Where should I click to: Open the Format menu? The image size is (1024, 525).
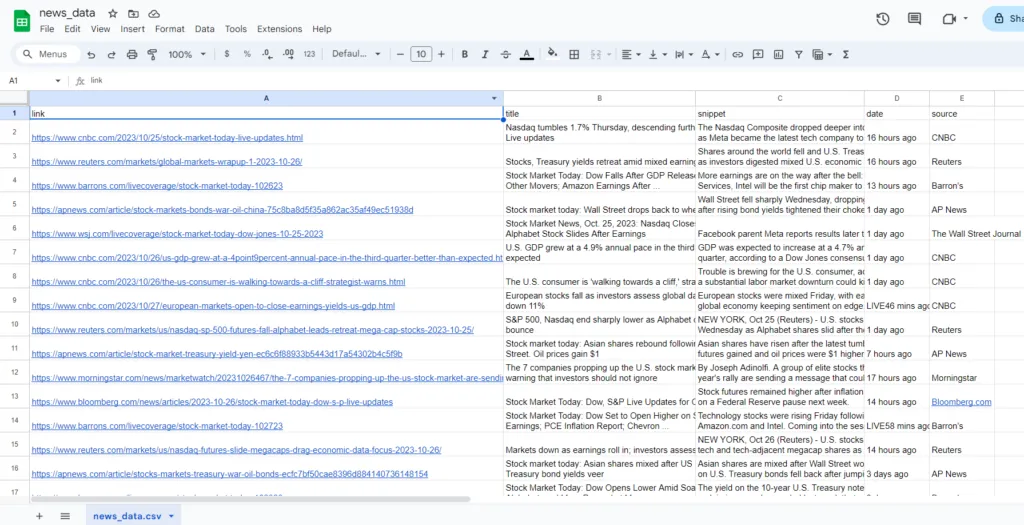[x=170, y=29]
